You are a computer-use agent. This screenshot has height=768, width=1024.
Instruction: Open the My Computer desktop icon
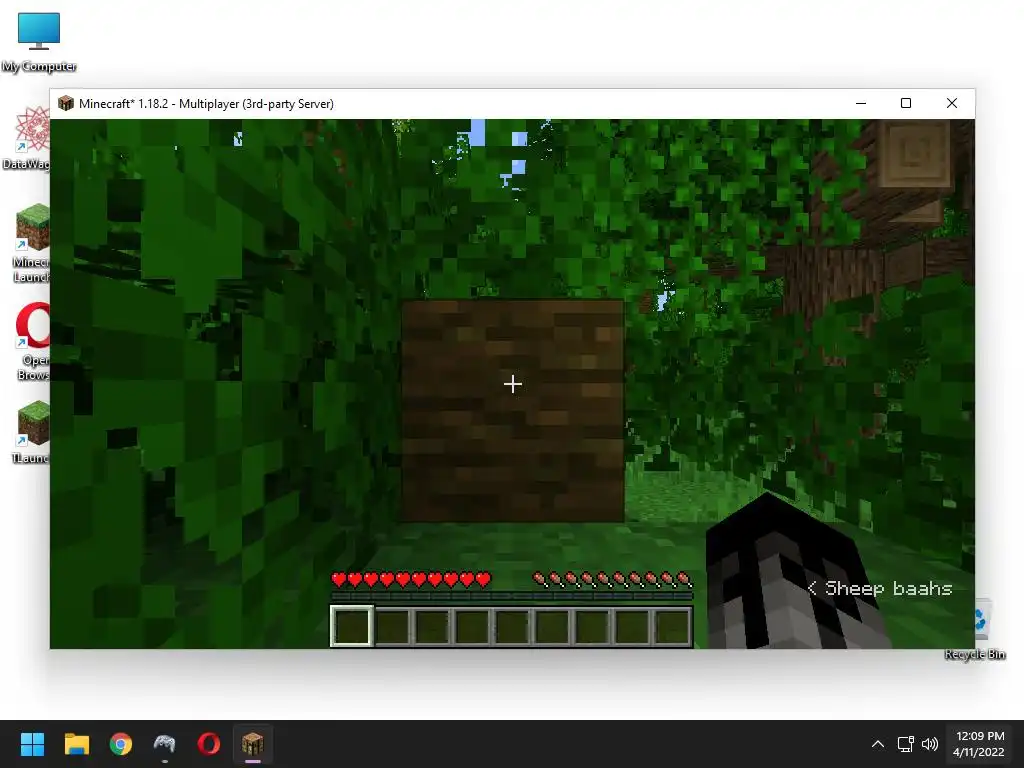coord(39,42)
